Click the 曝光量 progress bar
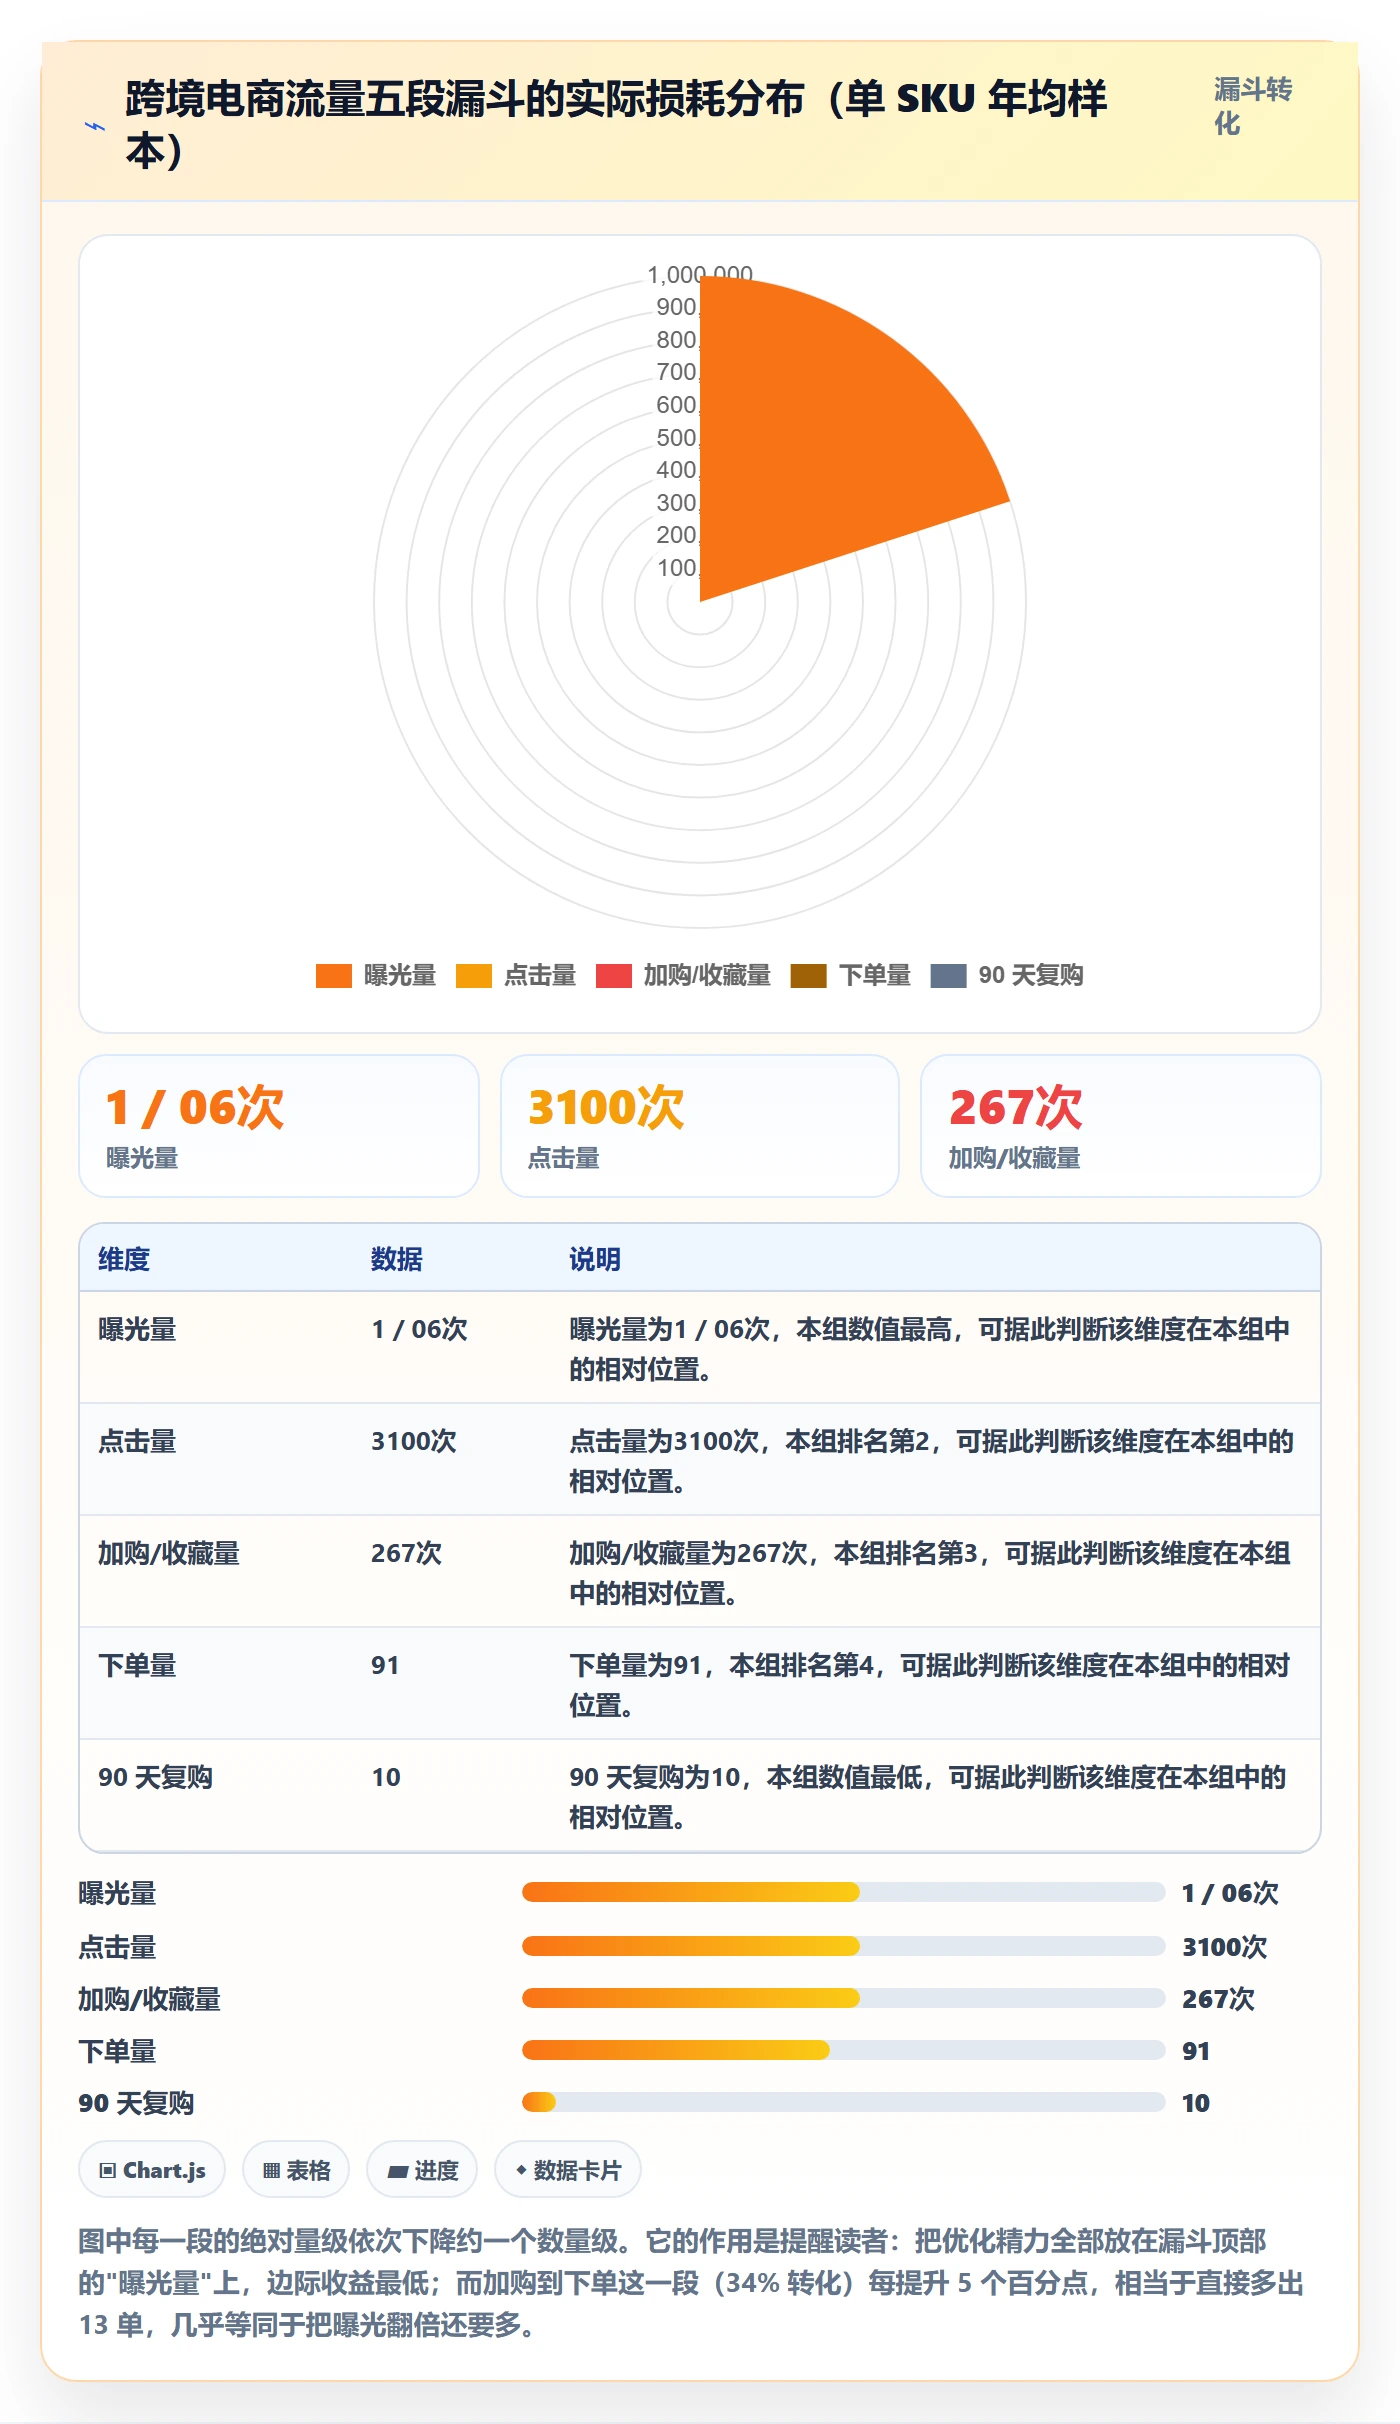The image size is (1400, 2424). 843,1892
